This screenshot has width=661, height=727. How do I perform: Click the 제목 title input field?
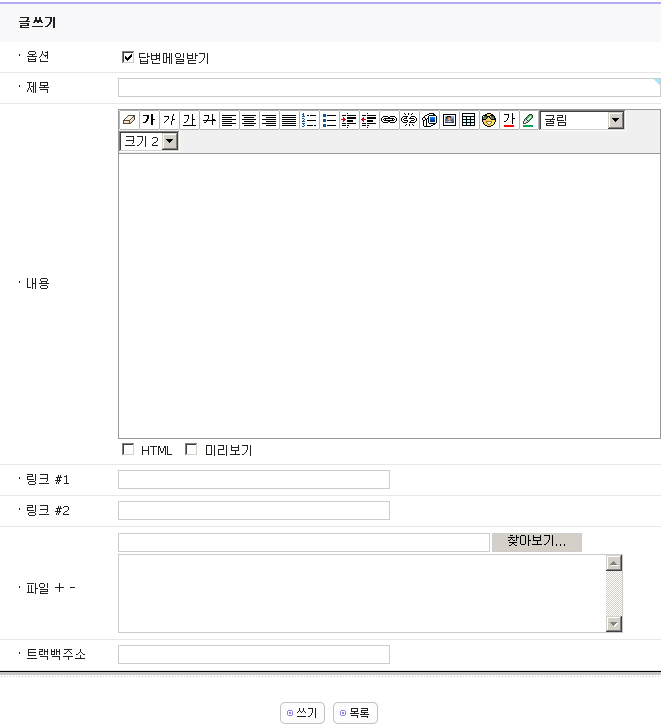[x=389, y=88]
